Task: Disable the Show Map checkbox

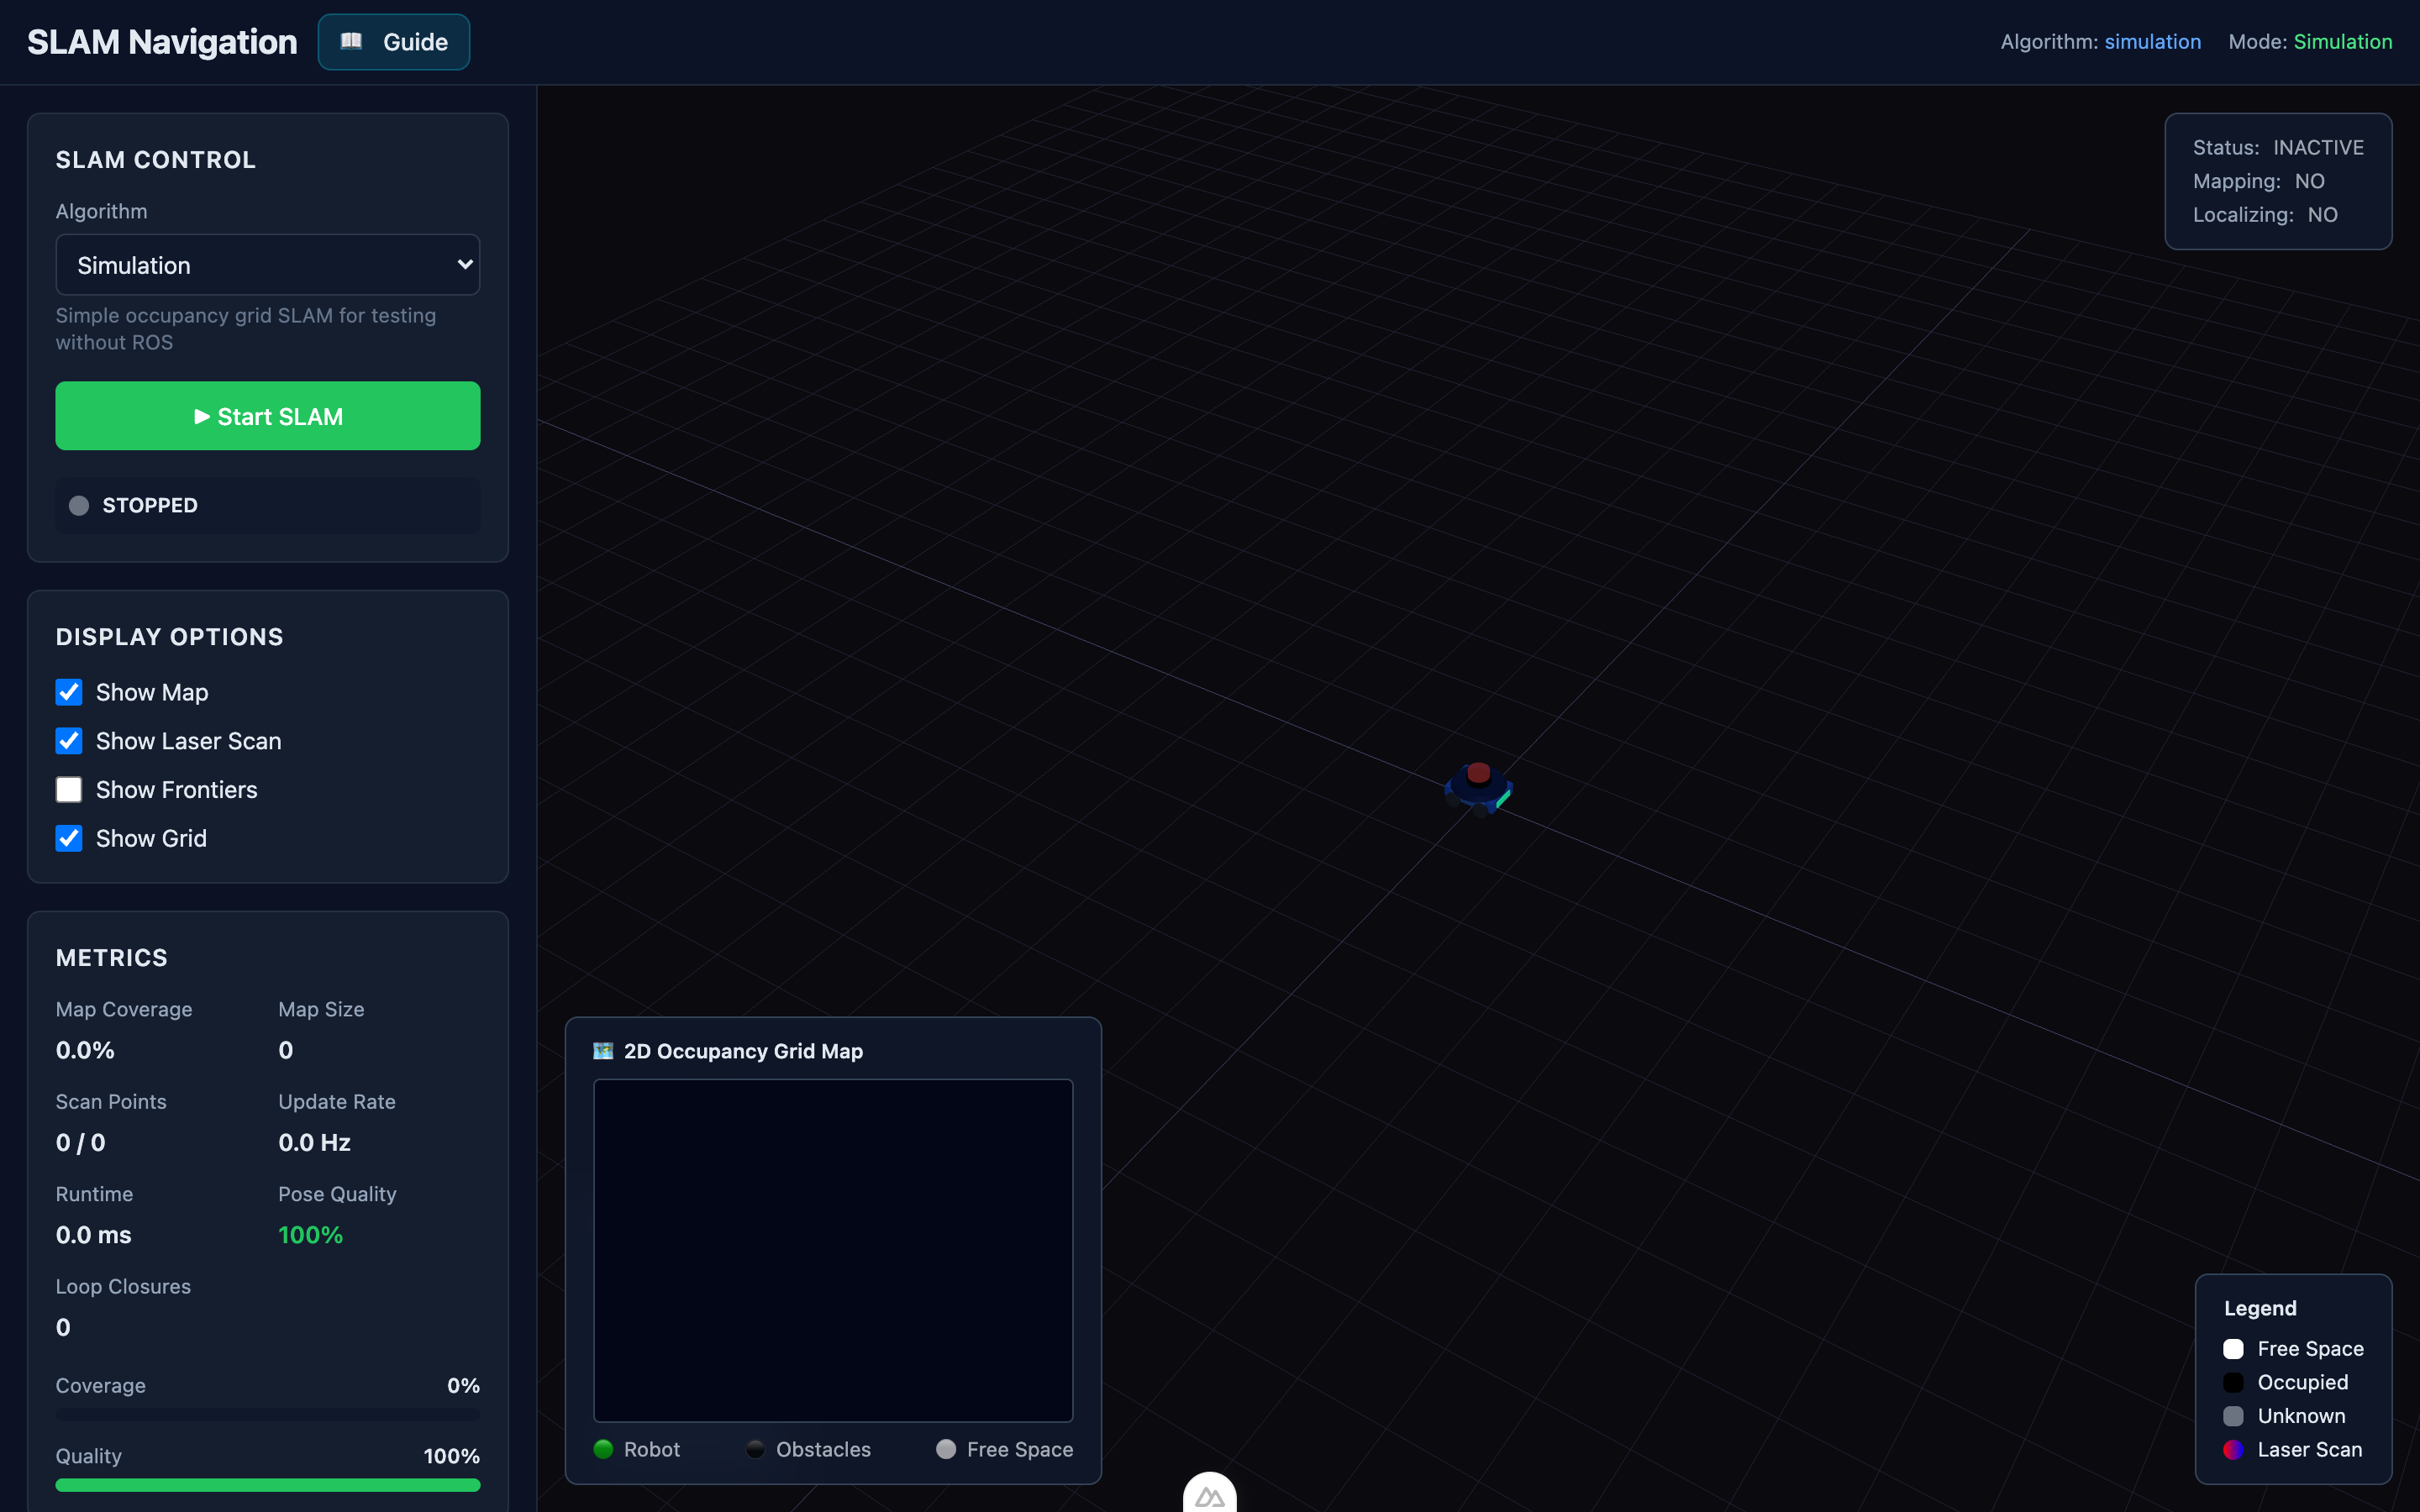Action: (69, 692)
